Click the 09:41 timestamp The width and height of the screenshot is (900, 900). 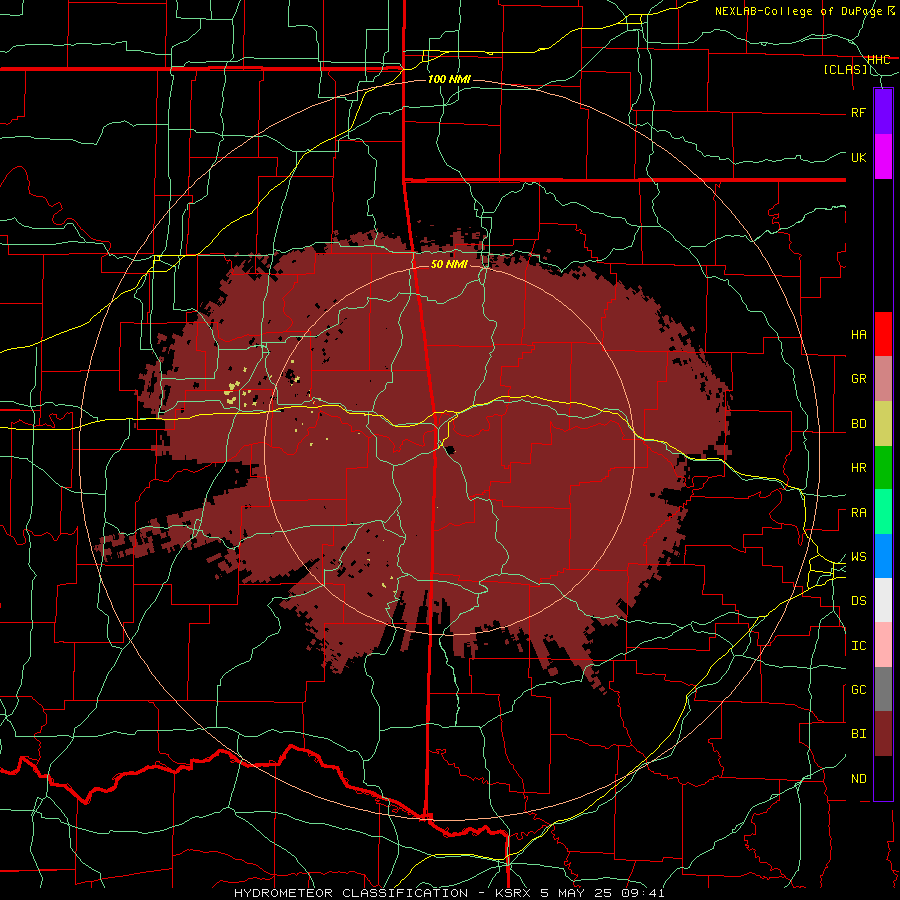[645, 893]
